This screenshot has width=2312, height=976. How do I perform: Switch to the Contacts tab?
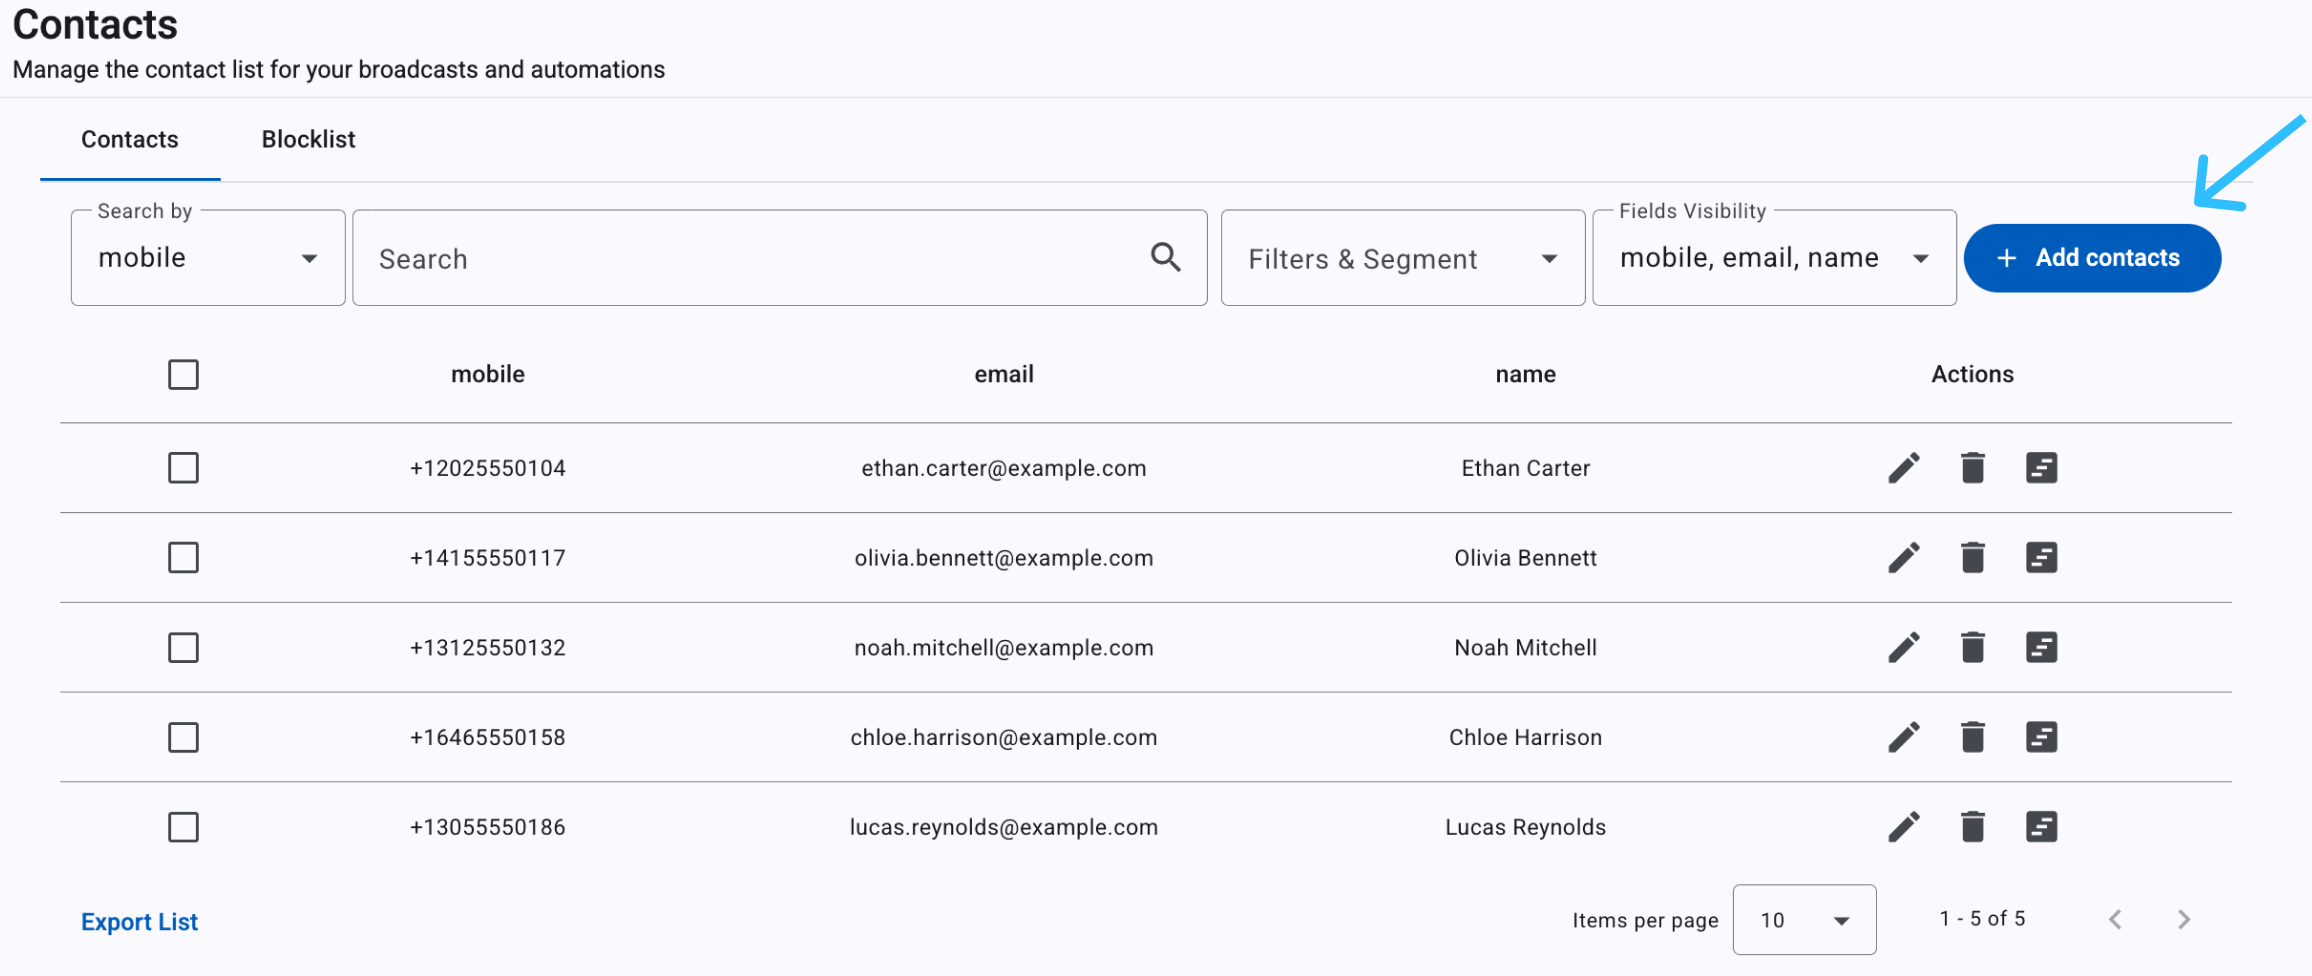point(130,140)
